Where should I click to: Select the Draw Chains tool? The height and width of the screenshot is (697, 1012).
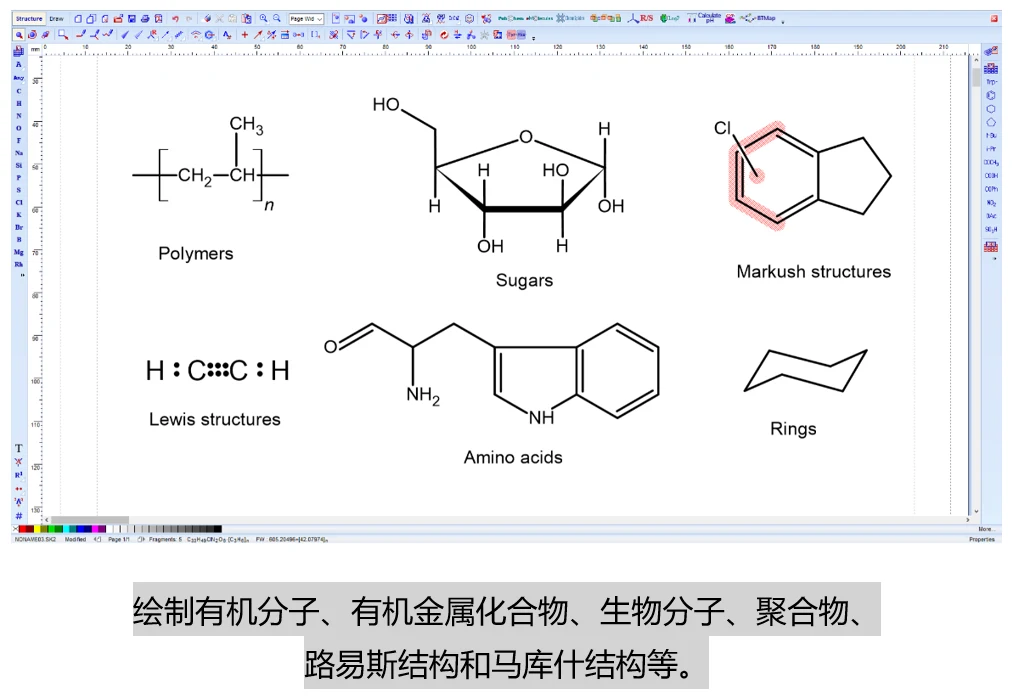pos(108,35)
